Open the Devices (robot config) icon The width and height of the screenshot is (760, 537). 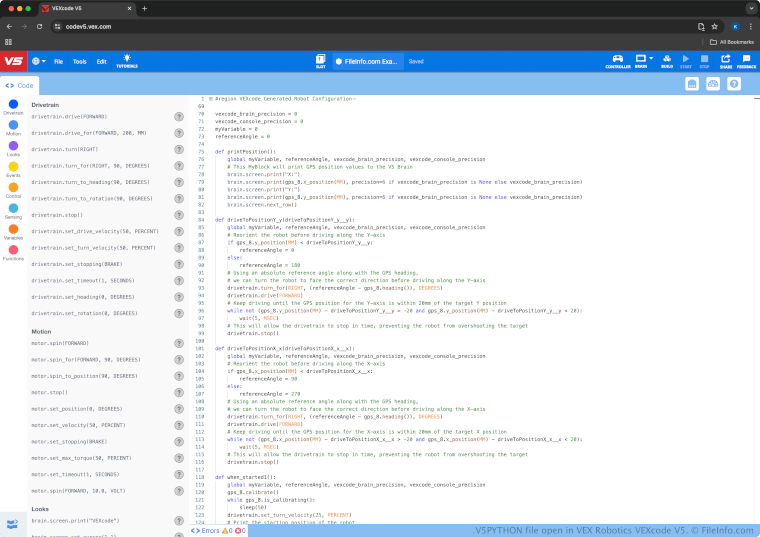pos(692,84)
